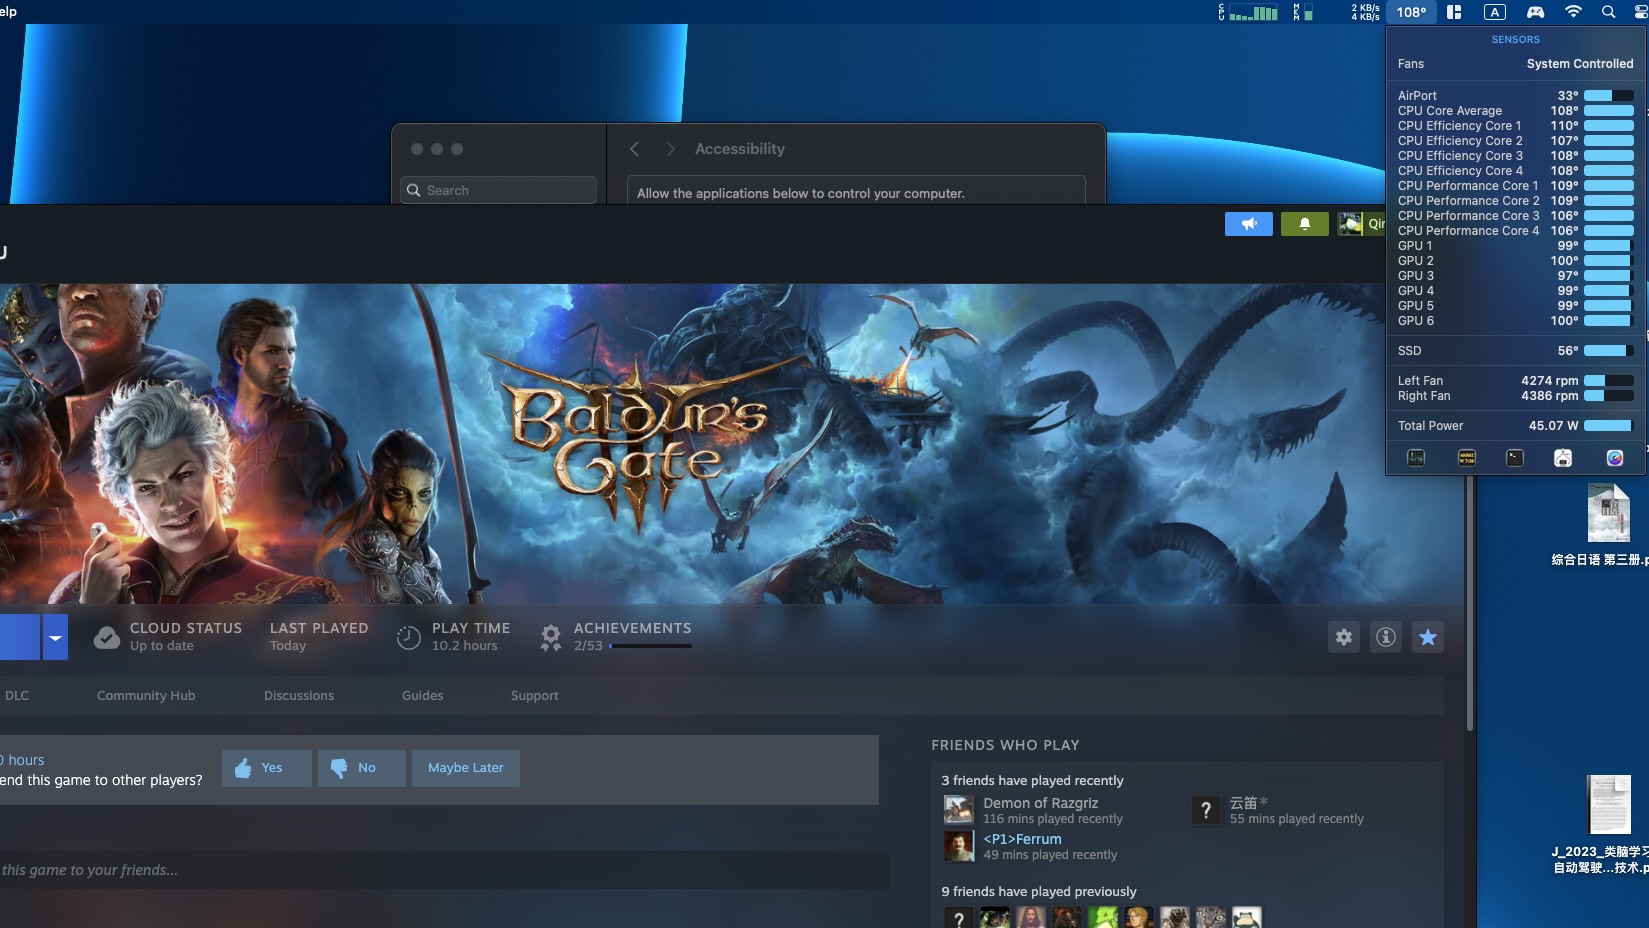The height and width of the screenshot is (928, 1649).
Task: Launch System Information from the sensors panel
Action: tap(1563, 458)
